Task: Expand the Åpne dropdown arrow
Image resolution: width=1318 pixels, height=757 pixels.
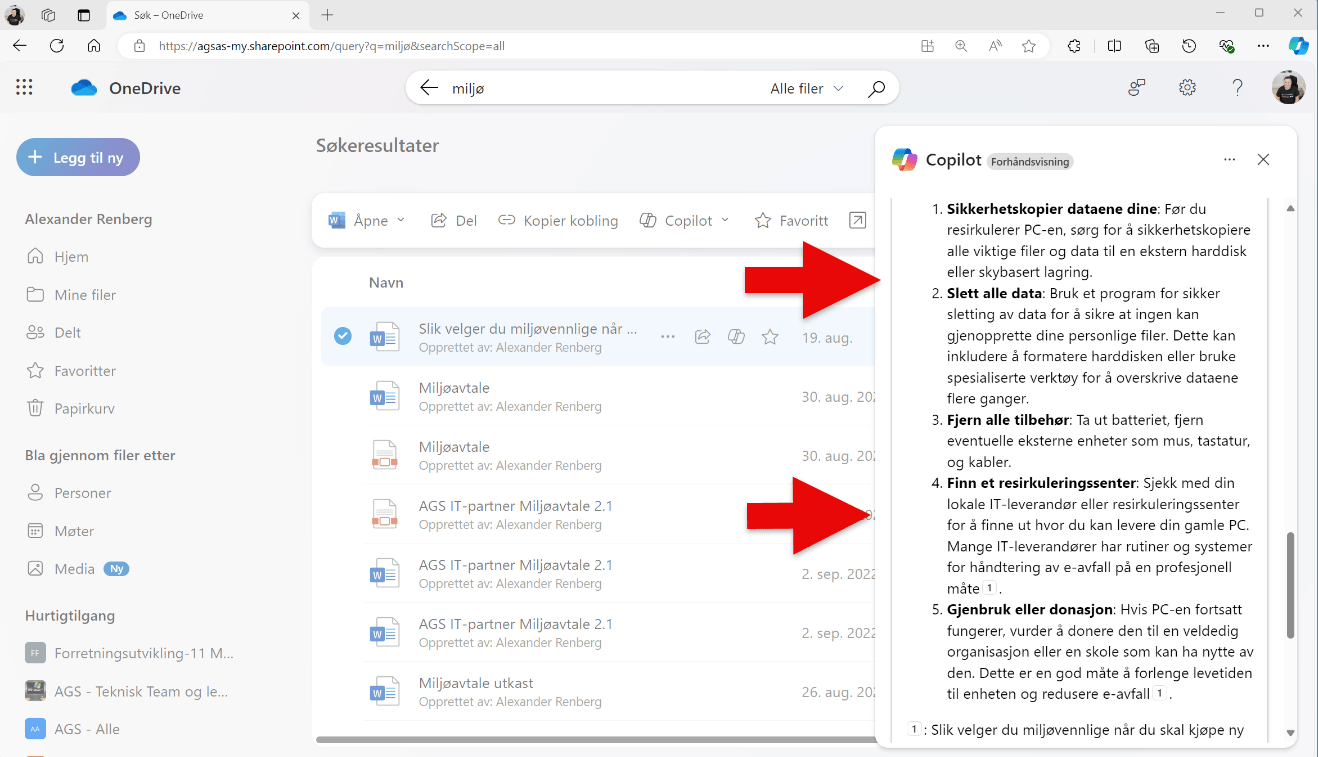Action: pyautogui.click(x=401, y=220)
